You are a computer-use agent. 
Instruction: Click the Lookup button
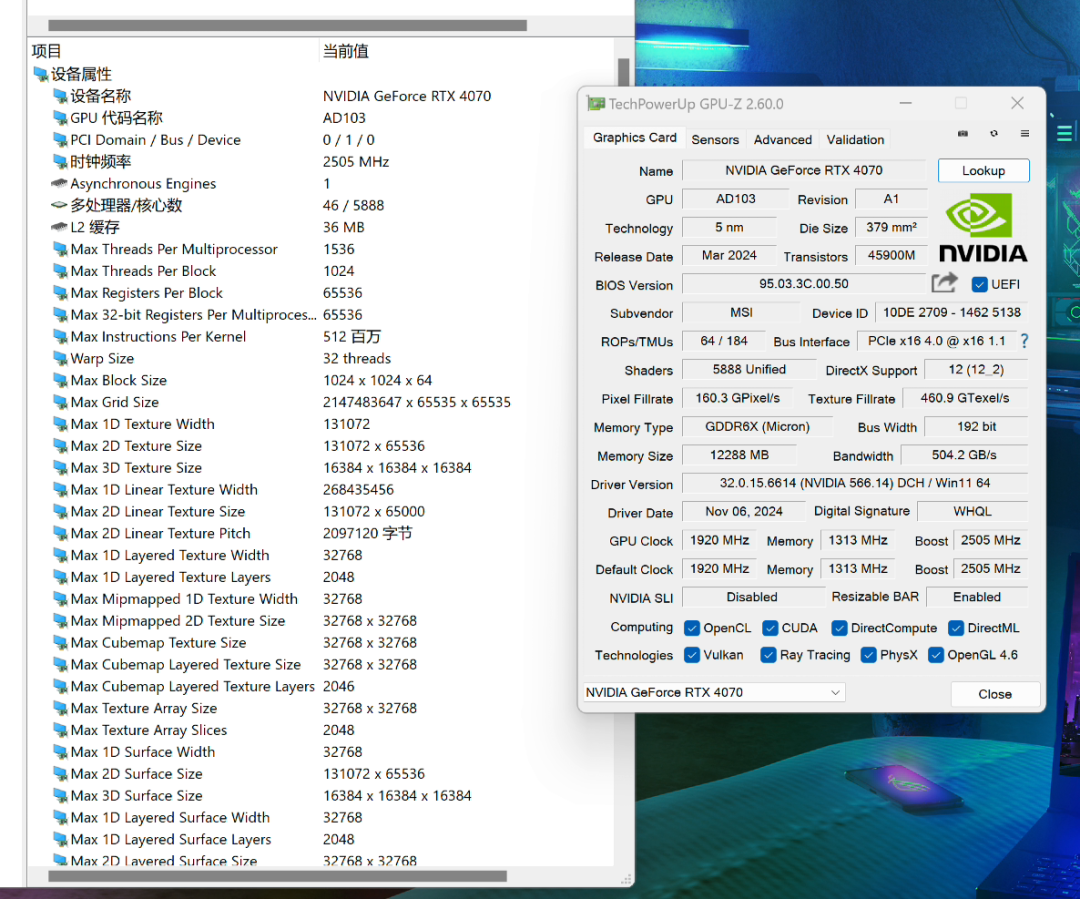[x=984, y=170]
